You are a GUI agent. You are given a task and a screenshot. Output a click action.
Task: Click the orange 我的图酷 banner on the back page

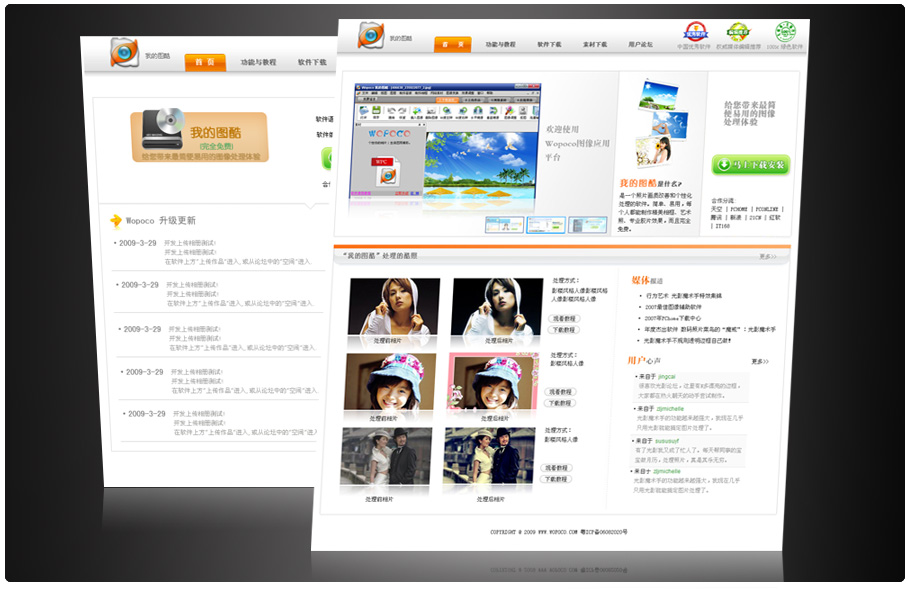pyautogui.click(x=199, y=137)
